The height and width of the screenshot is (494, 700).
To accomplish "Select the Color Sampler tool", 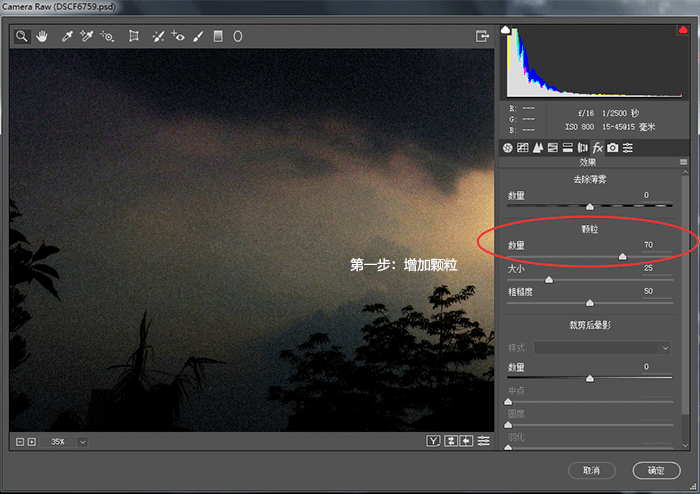I will pyautogui.click(x=86, y=36).
